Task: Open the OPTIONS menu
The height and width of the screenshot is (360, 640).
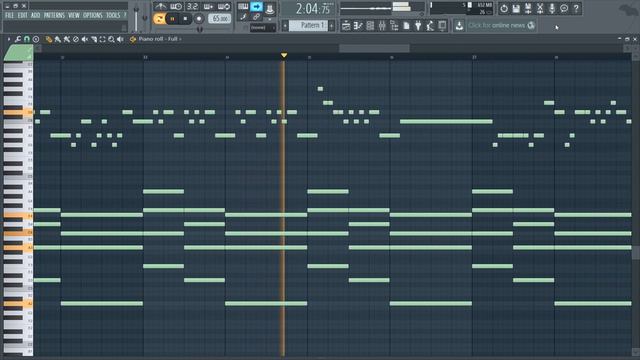Action: coord(93,16)
